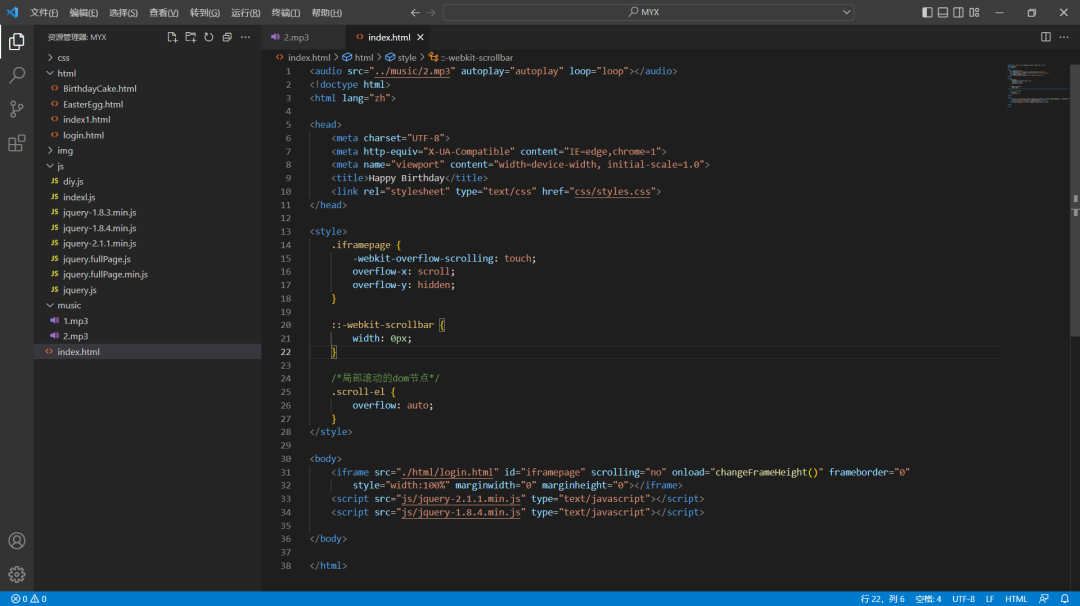Toggle the primary sidebar layout button

[927, 12]
